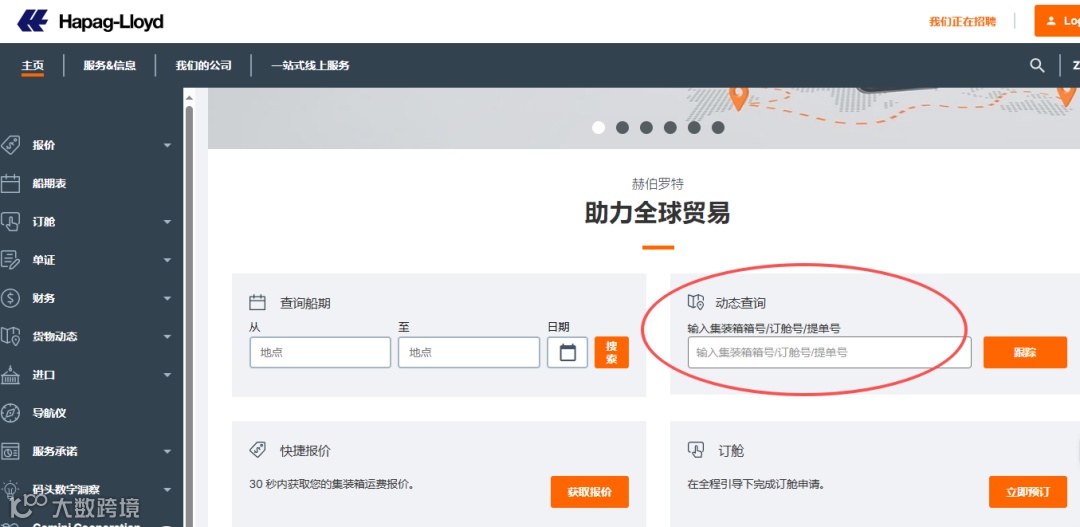The height and width of the screenshot is (527, 1080).
Task: Click the 报价 price tag sidebar icon
Action: pos(10,145)
